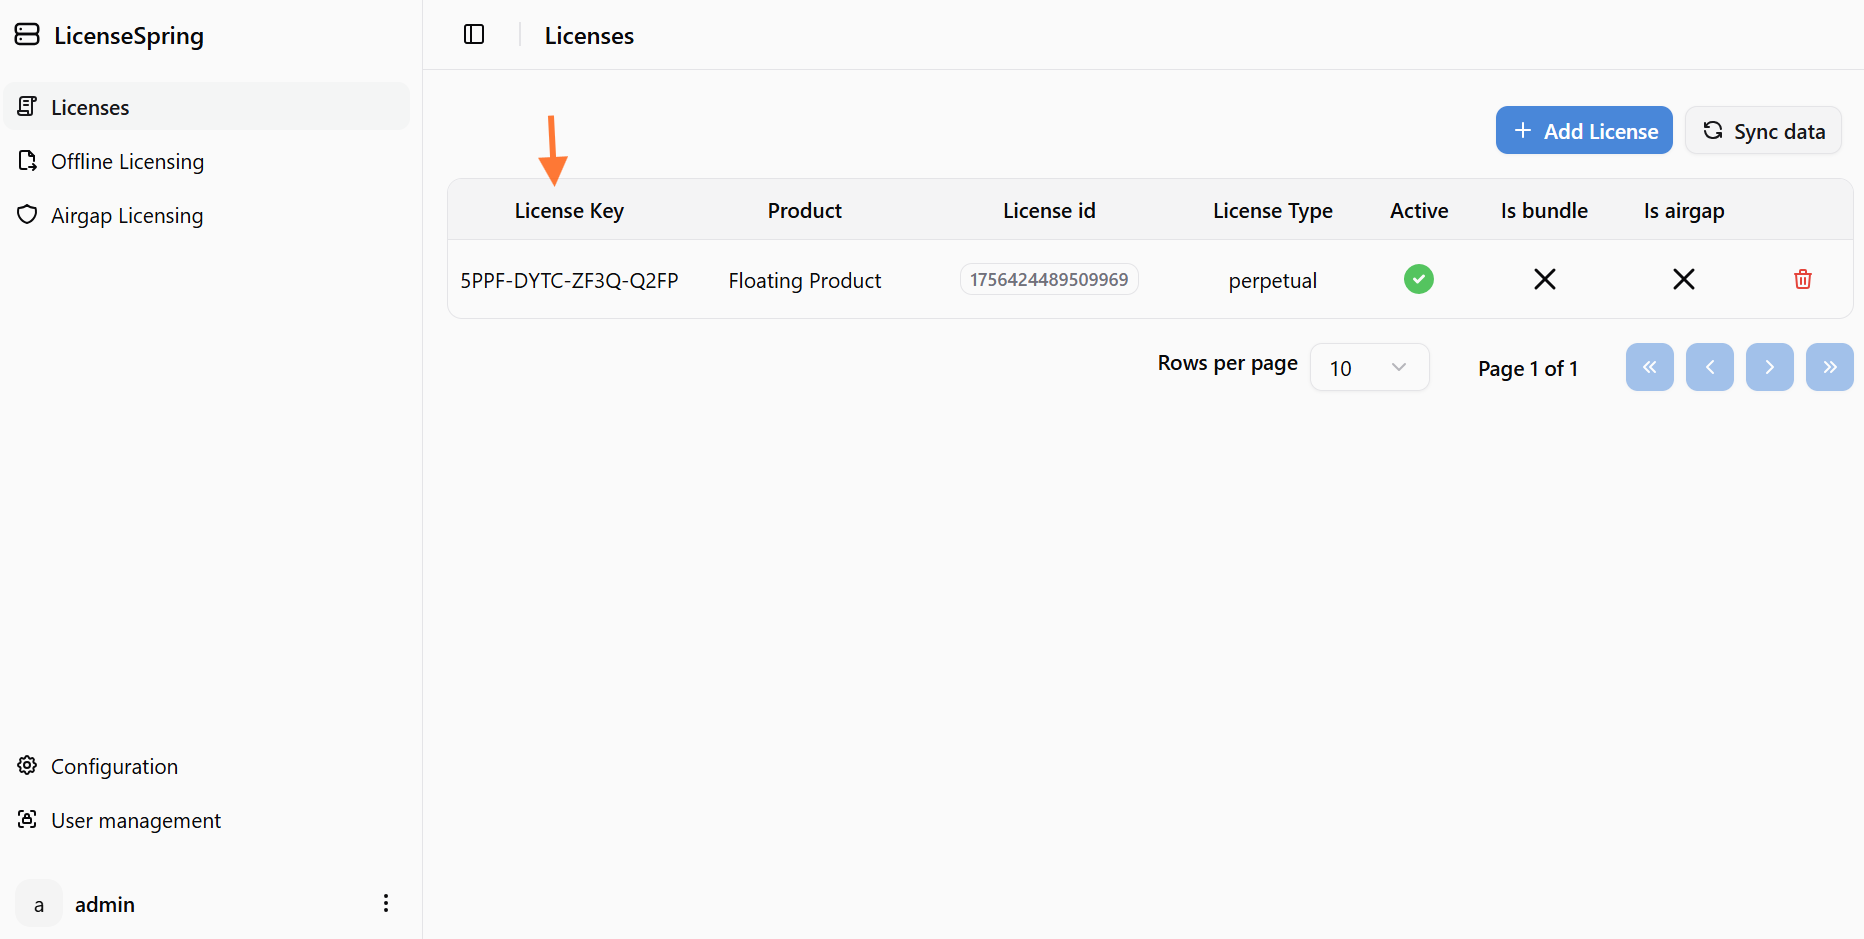Open Licenses in the sidebar
Viewport: 1864px width, 939px height.
[x=90, y=107]
